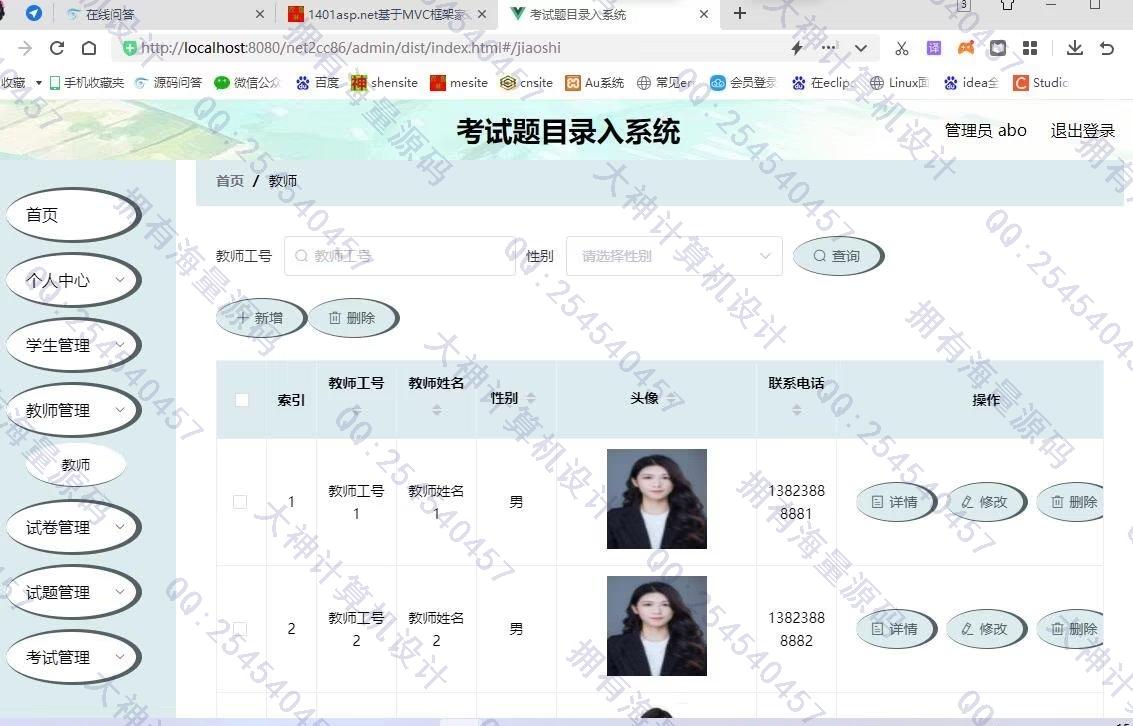Open the 请选择性别 dropdown
Screen dimensions: 1133x726
click(x=674, y=256)
